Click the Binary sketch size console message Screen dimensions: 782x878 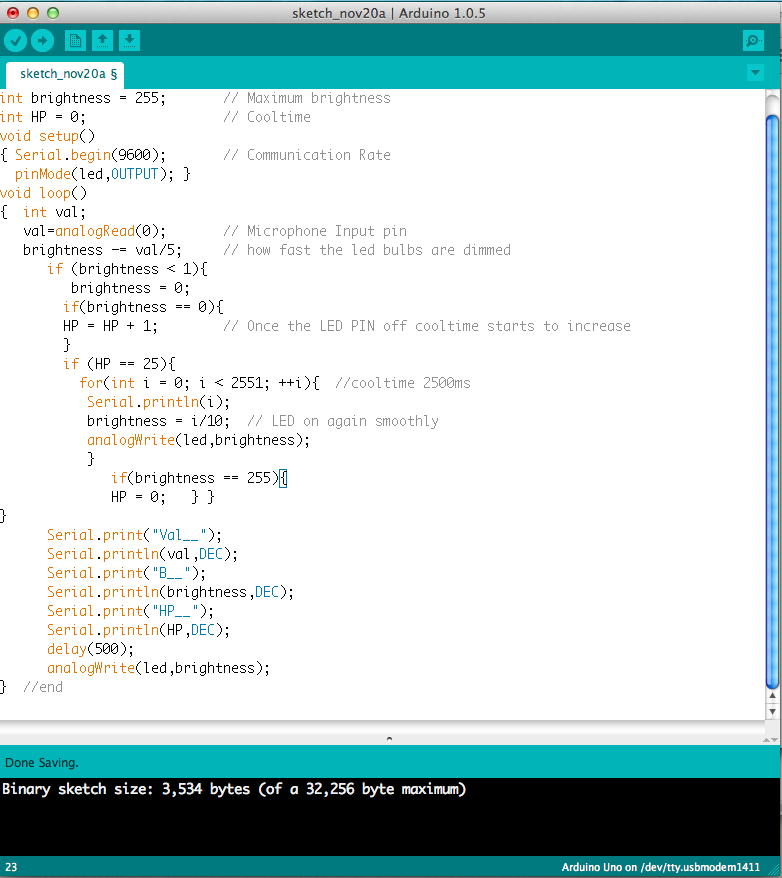click(234, 789)
